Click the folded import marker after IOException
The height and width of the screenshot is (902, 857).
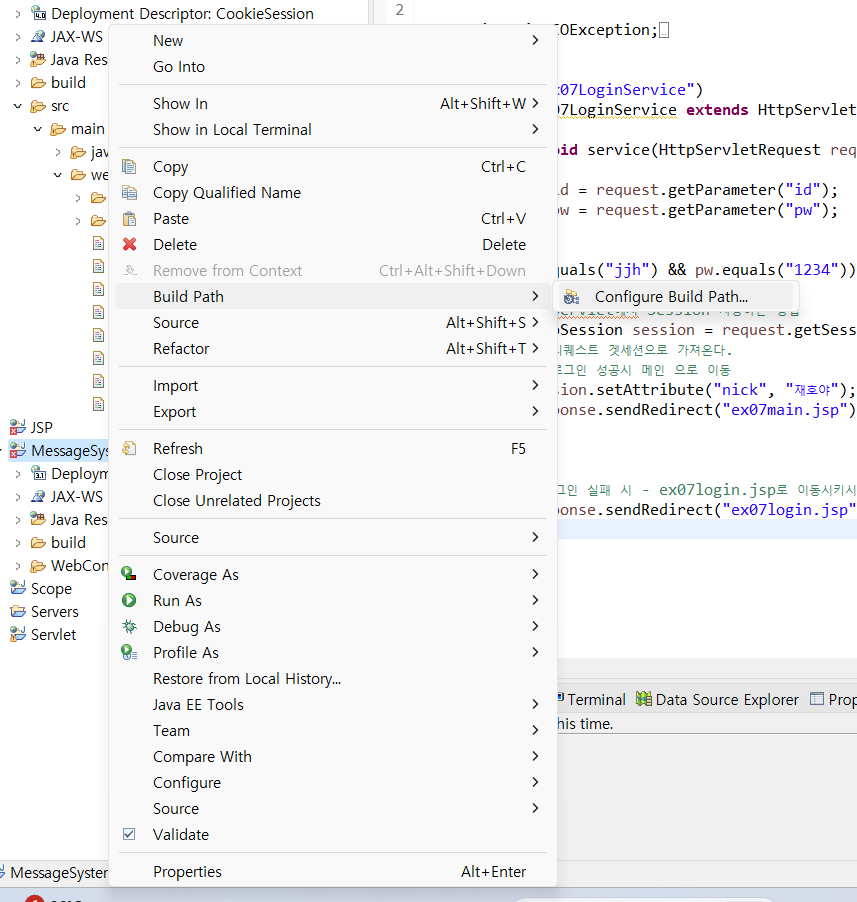(664, 30)
